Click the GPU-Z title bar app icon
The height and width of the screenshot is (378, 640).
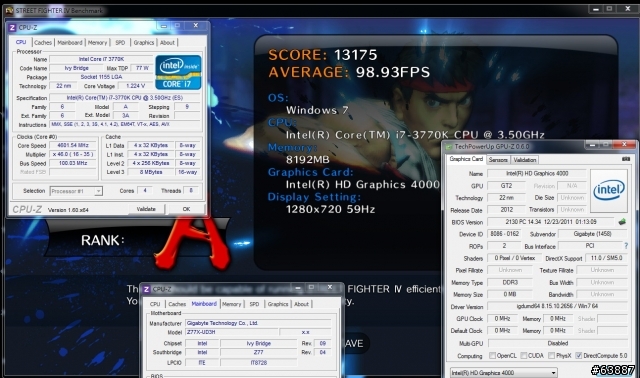449,147
